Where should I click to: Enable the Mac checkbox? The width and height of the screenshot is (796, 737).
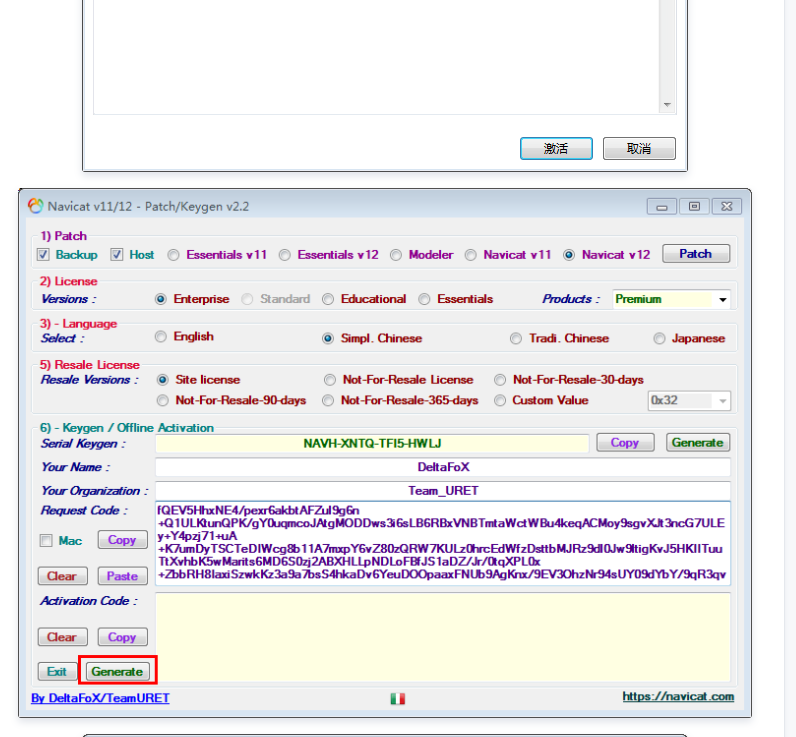[x=46, y=541]
